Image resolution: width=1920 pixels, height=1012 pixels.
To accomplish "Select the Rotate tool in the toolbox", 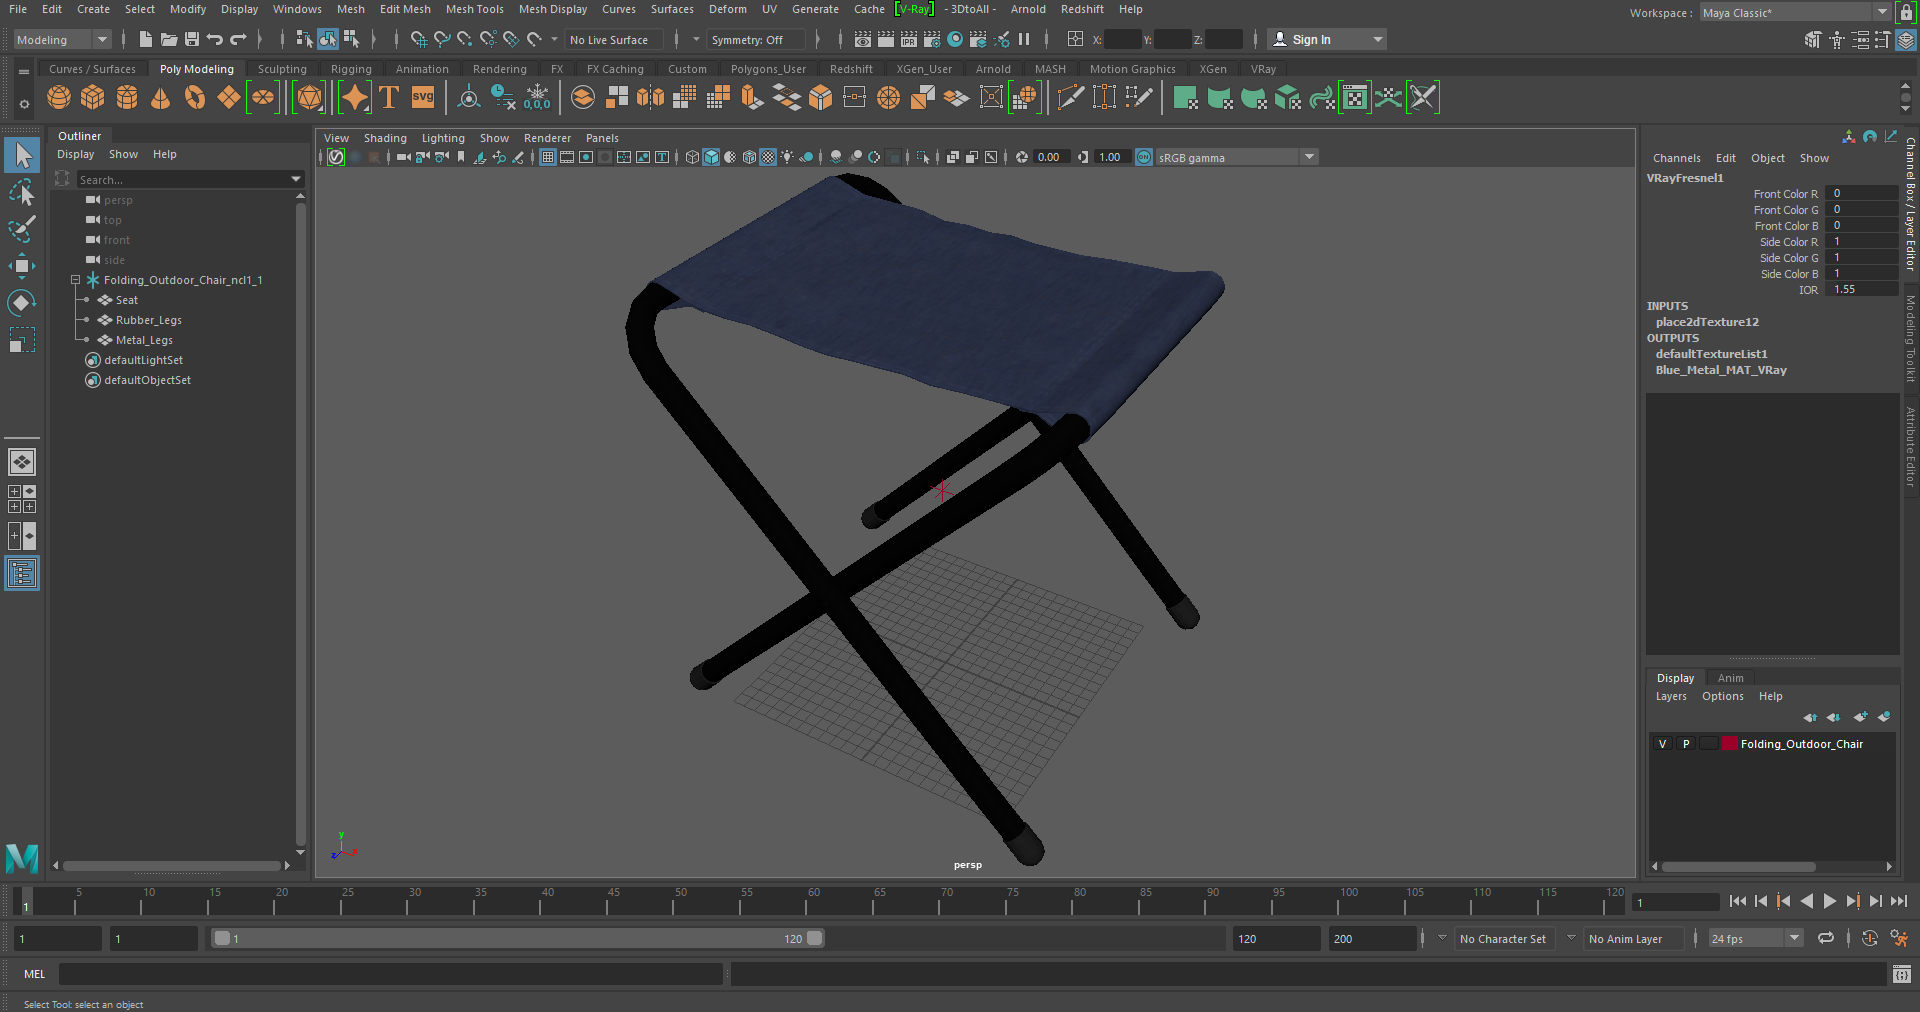I will coord(21,303).
